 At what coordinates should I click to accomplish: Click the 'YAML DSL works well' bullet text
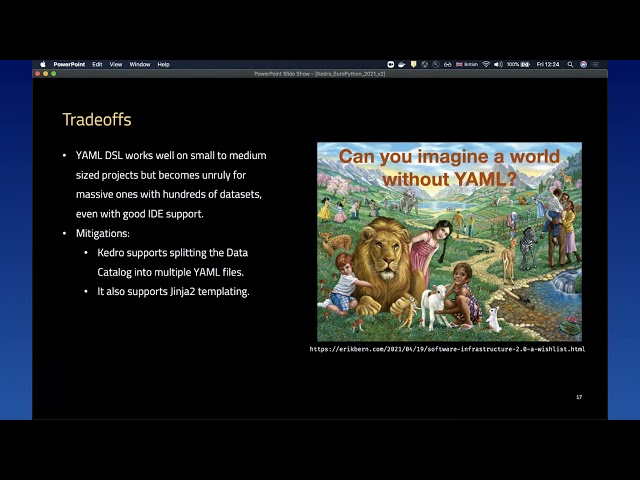[171, 184]
